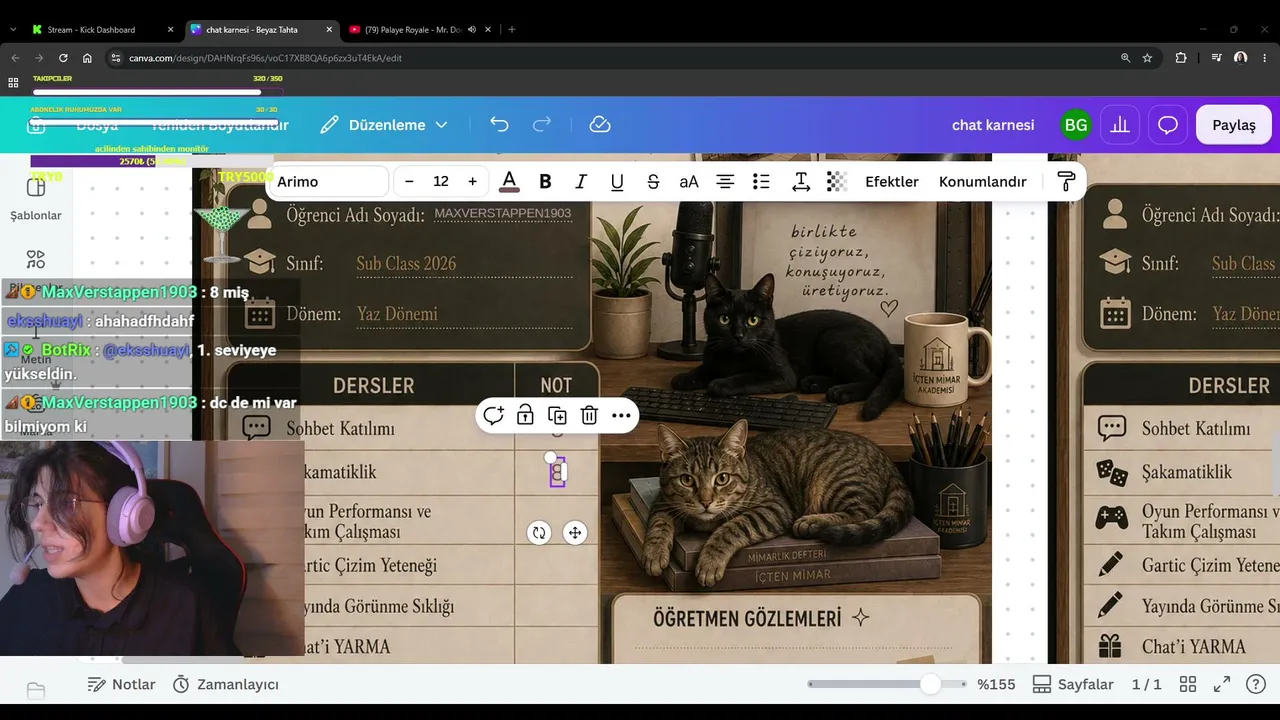The width and height of the screenshot is (1280, 720).
Task: Open line spacing settings
Action: [801, 181]
